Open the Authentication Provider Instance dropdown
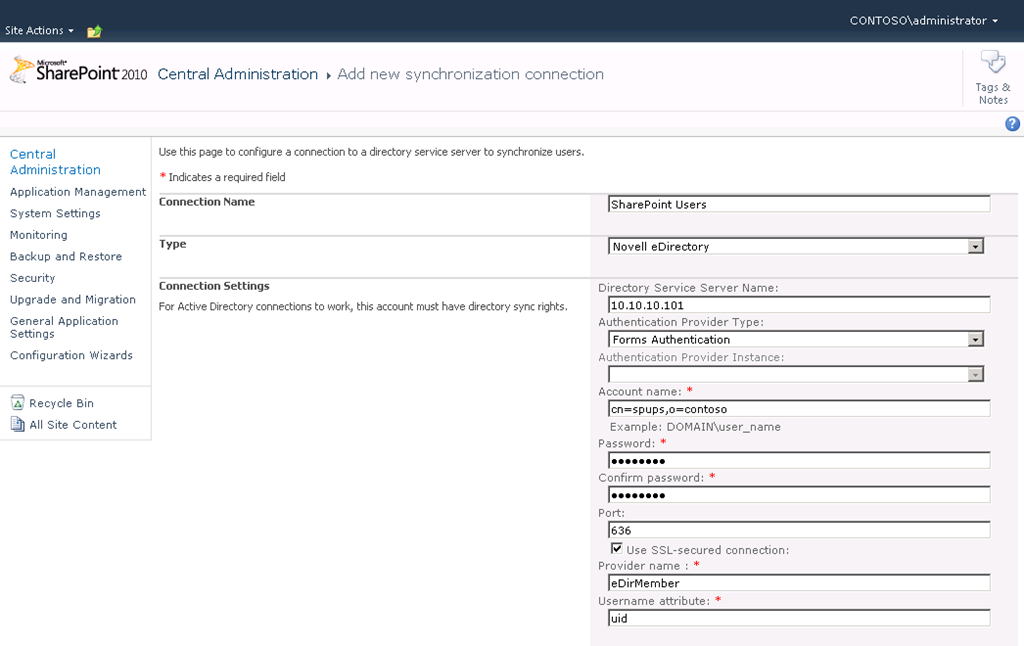Image resolution: width=1024 pixels, height=646 pixels. (x=796, y=374)
